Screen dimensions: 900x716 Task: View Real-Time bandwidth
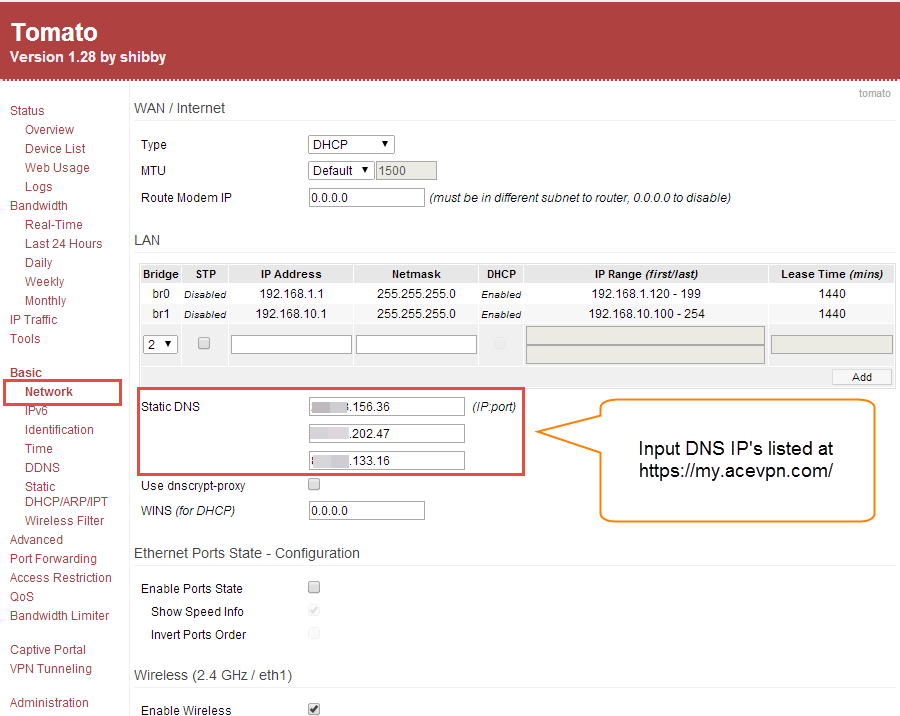pyautogui.click(x=54, y=225)
